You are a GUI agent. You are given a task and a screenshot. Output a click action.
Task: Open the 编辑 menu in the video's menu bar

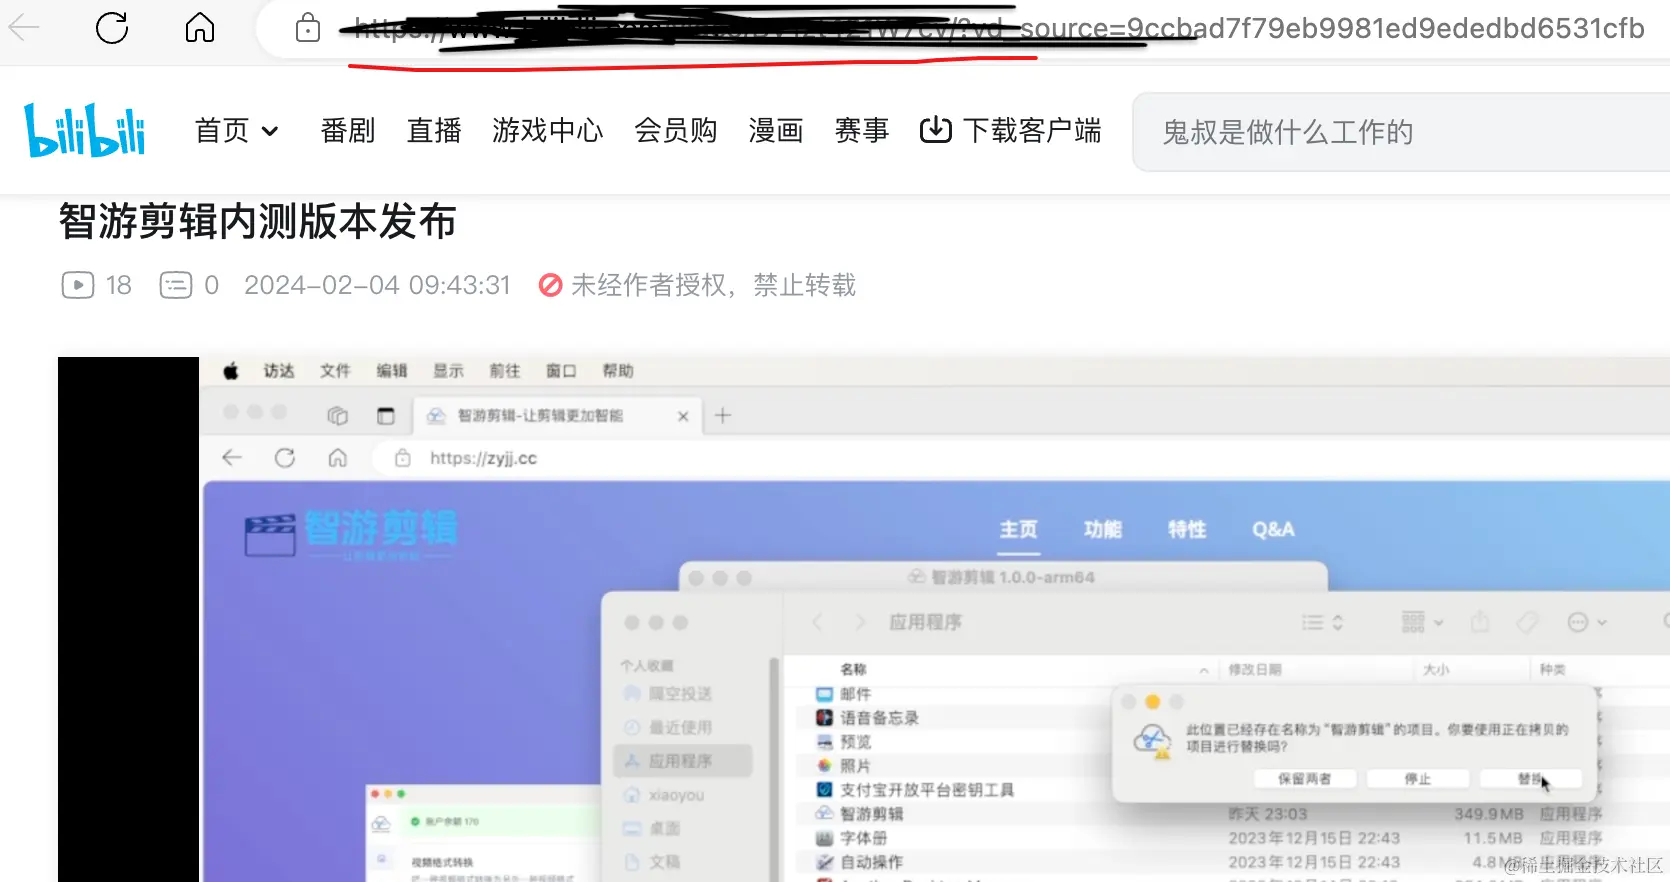(392, 371)
